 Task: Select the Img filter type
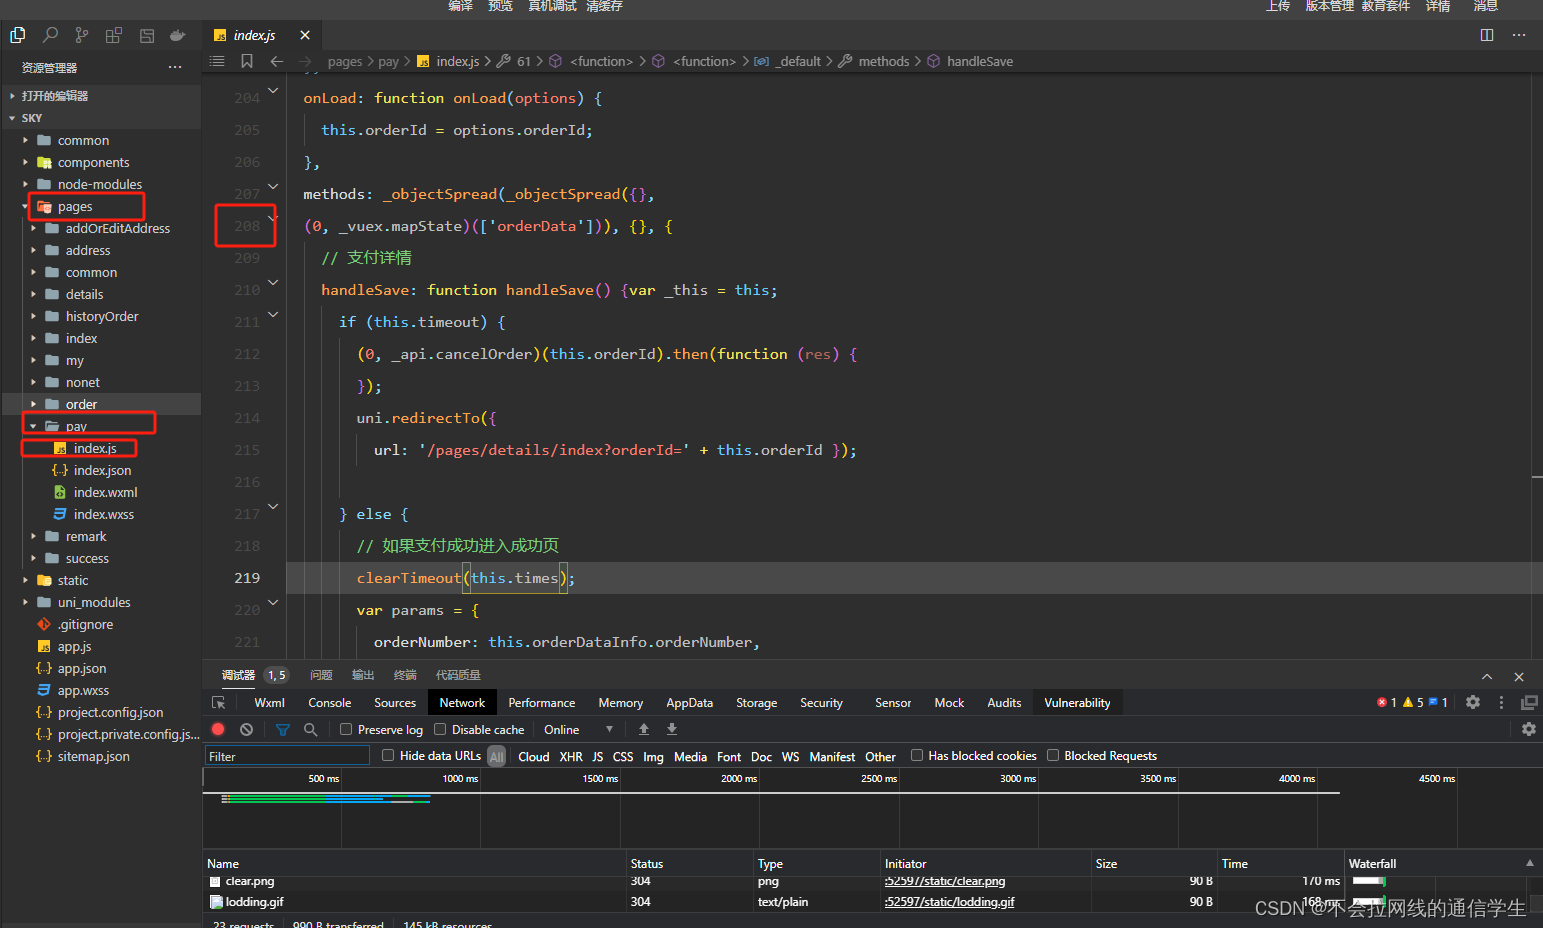click(653, 757)
